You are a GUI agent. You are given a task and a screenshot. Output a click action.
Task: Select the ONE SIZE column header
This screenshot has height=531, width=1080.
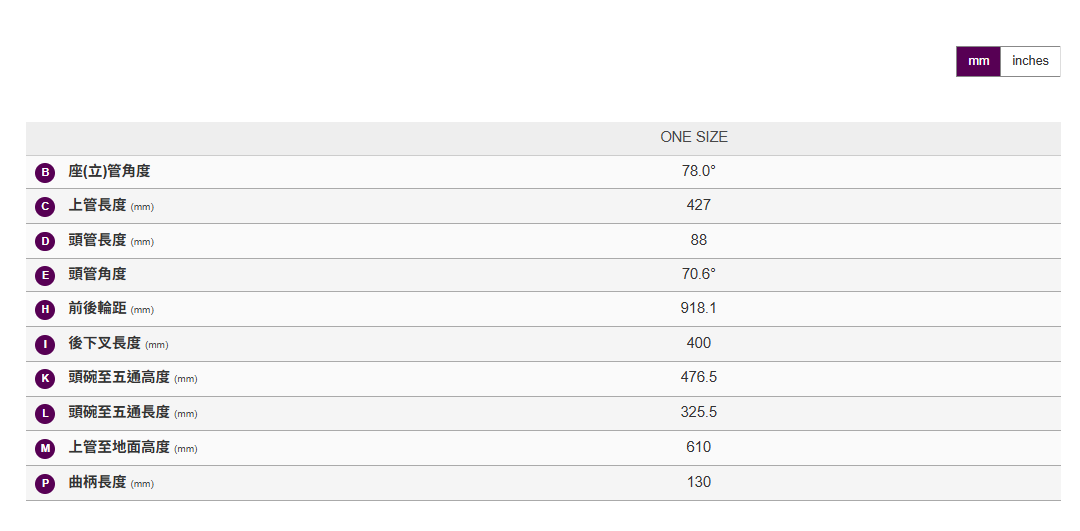pyautogui.click(x=694, y=137)
